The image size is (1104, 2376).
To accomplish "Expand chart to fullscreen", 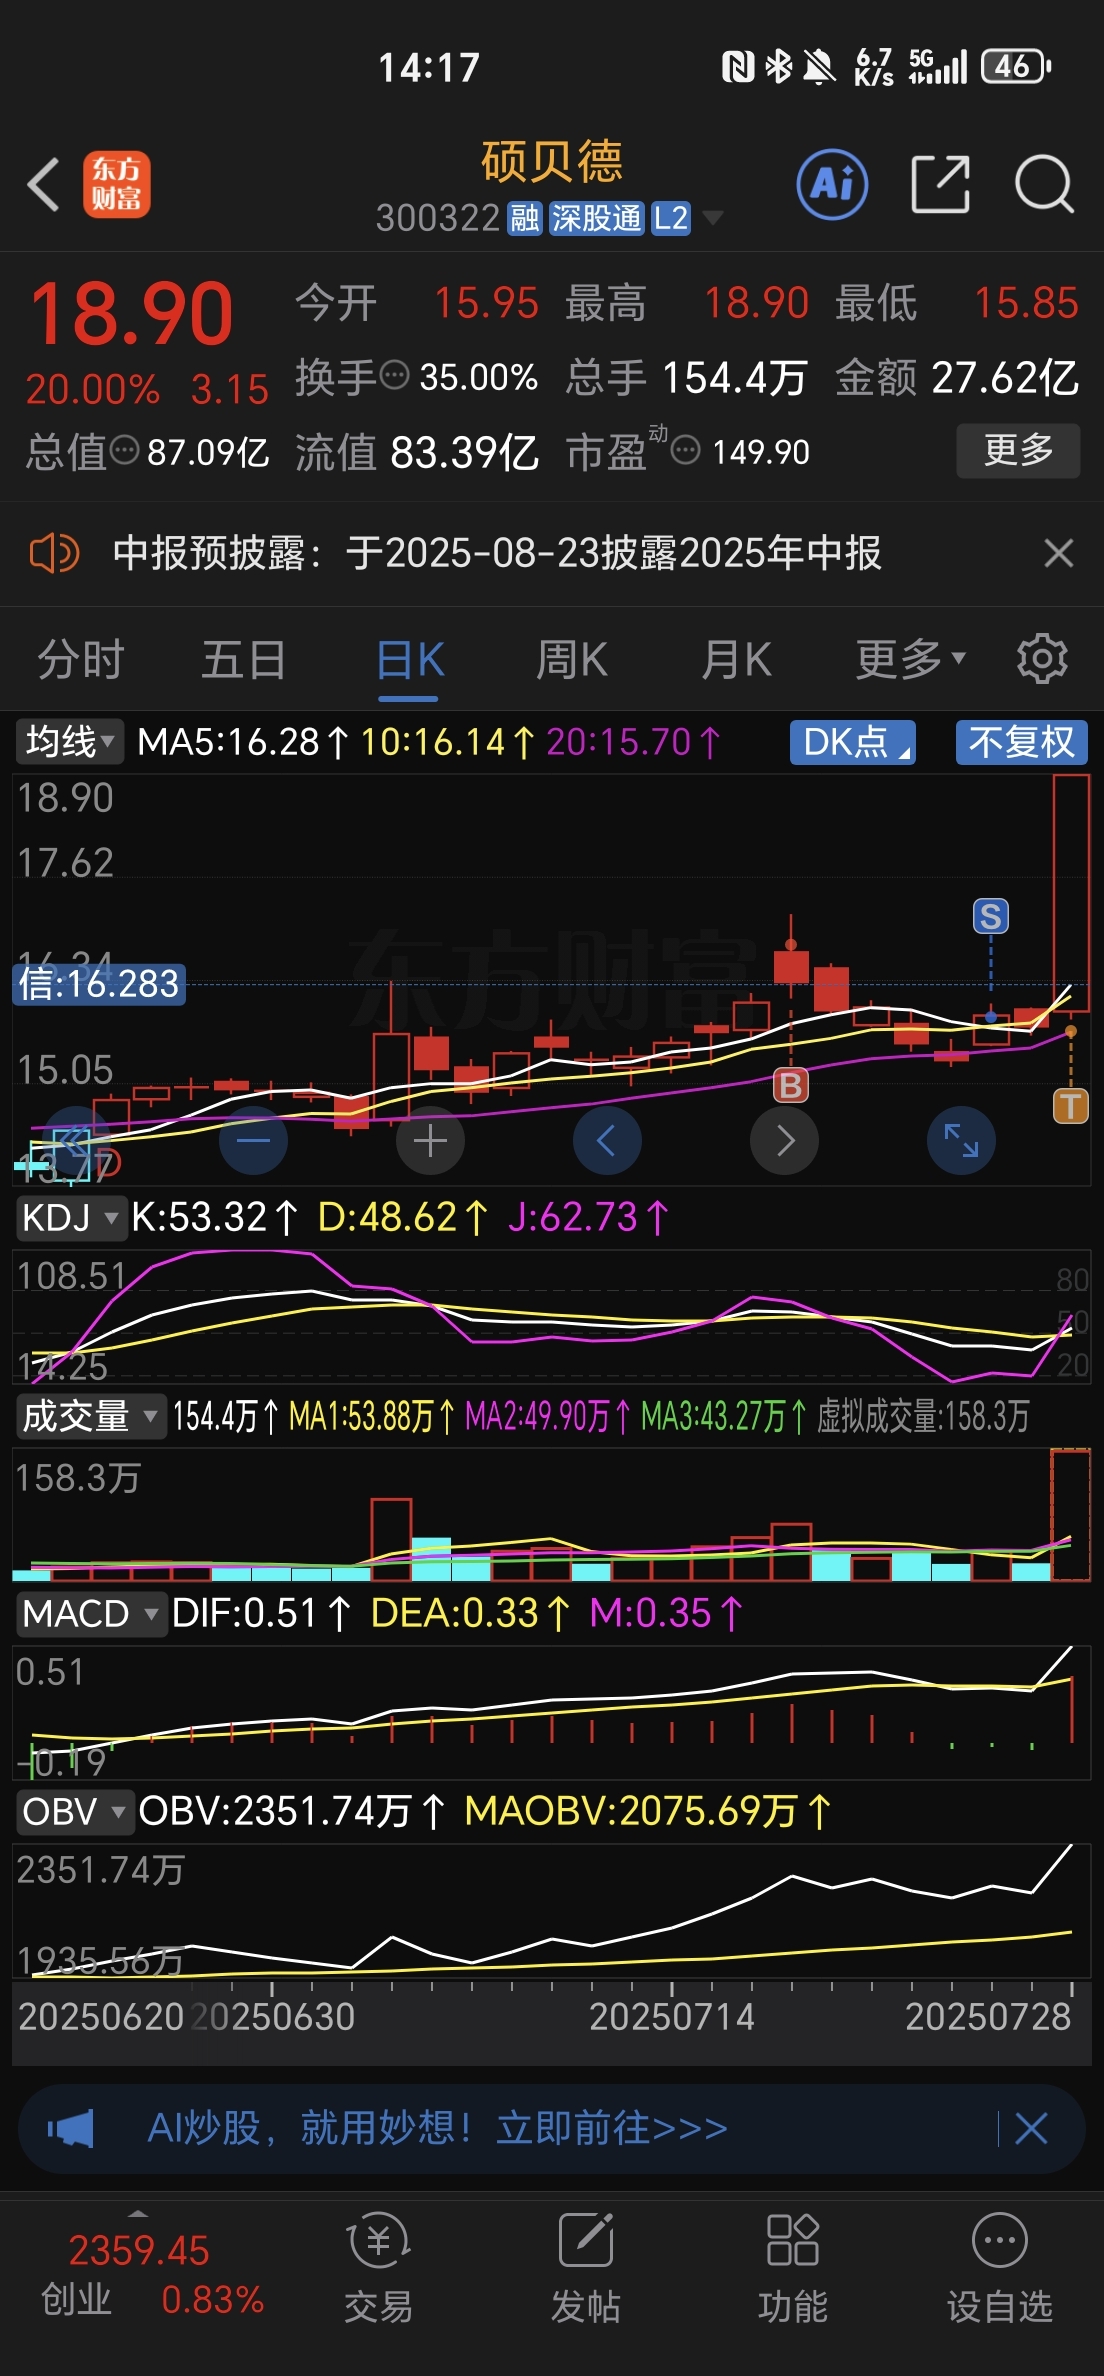I will 961,1140.
